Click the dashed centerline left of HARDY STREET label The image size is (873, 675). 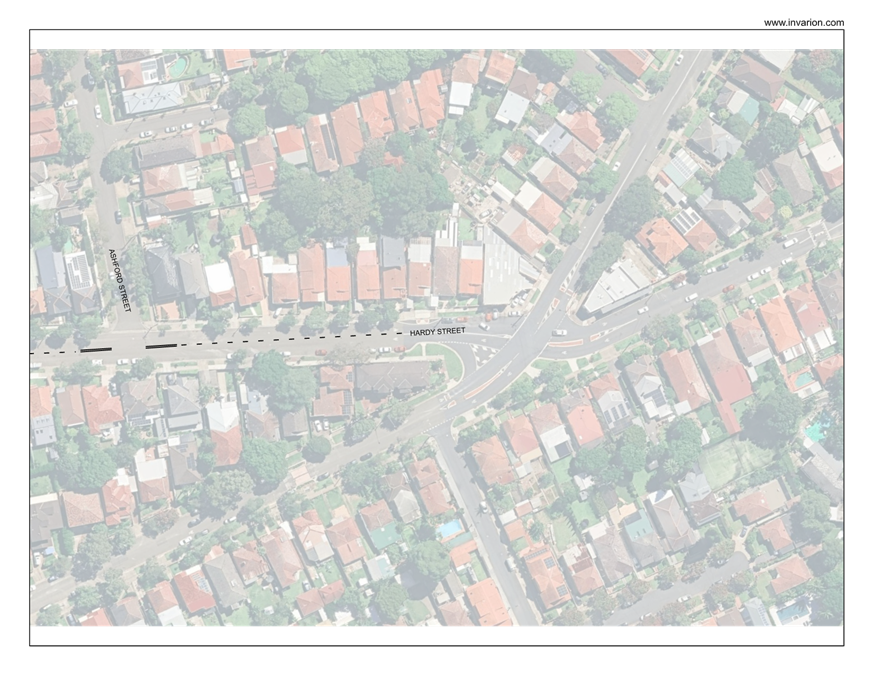[300, 339]
